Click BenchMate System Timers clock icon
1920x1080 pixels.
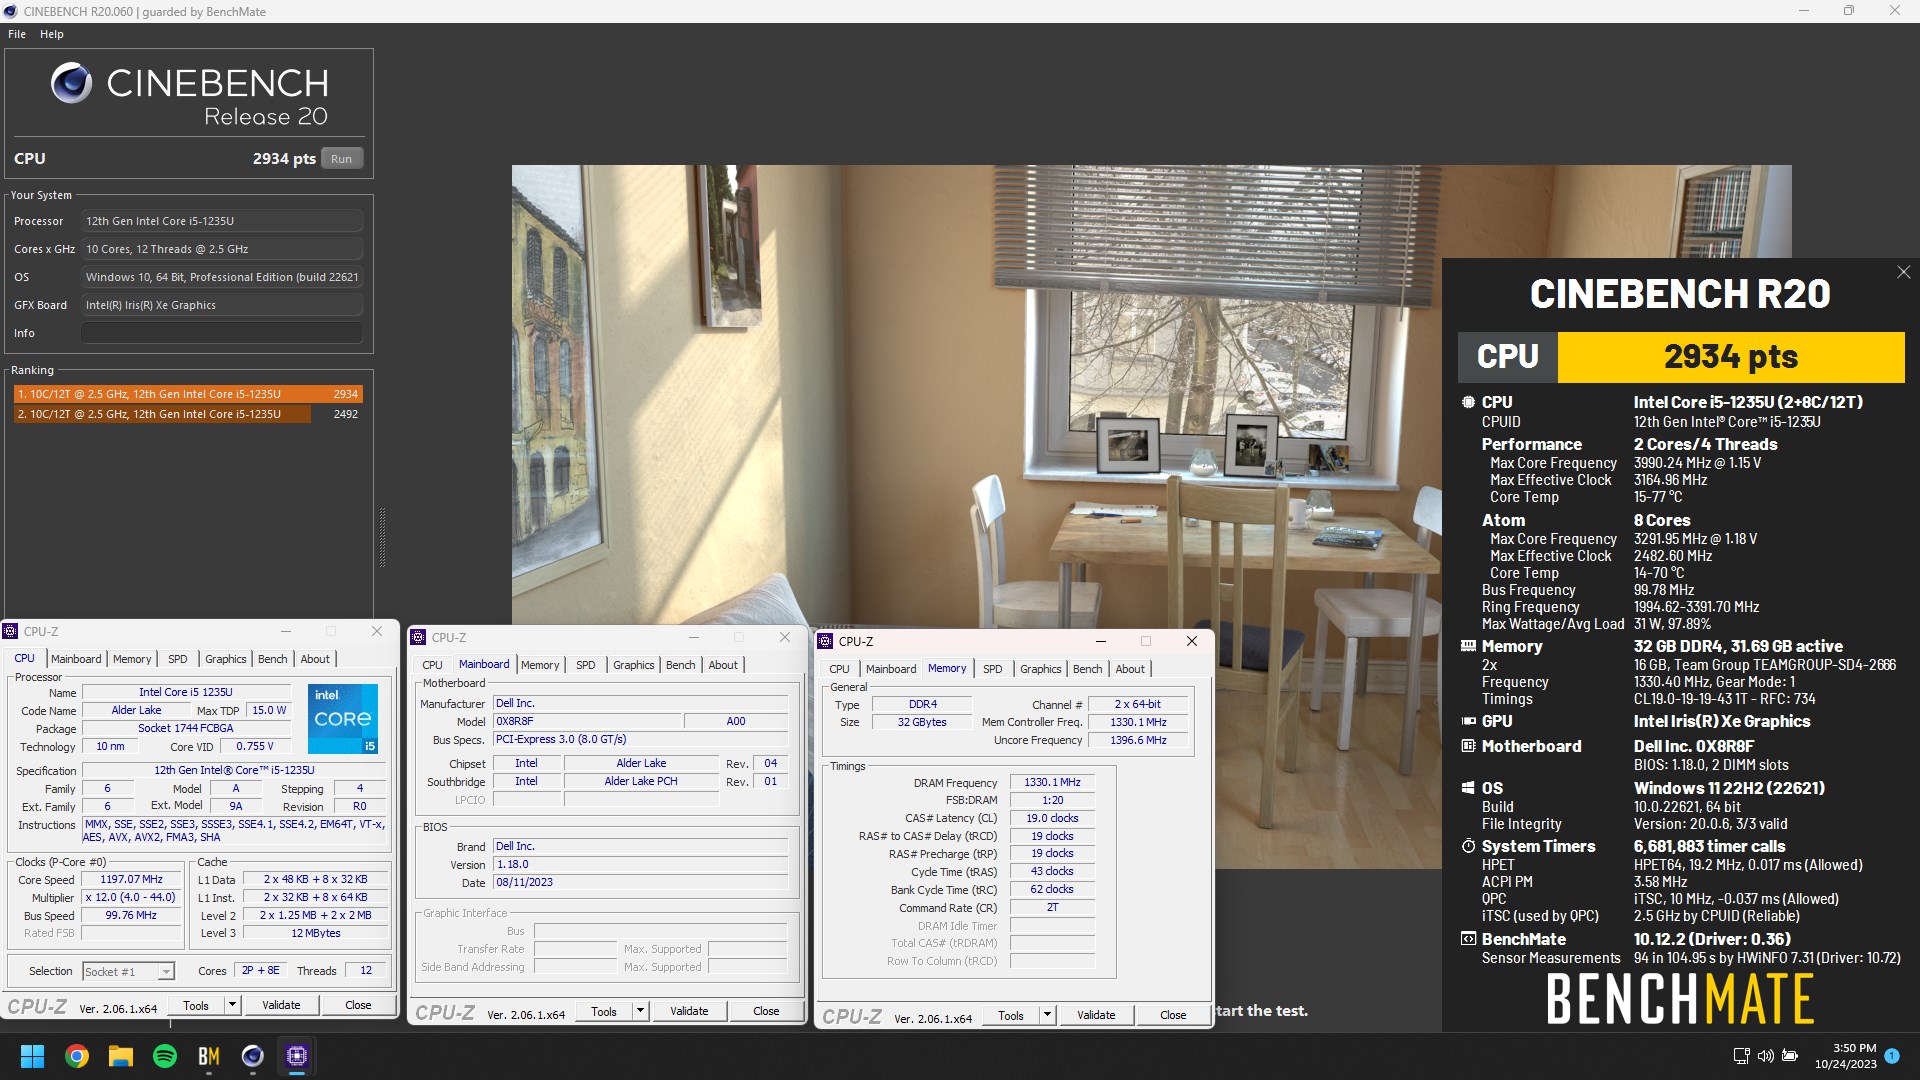coord(1468,846)
